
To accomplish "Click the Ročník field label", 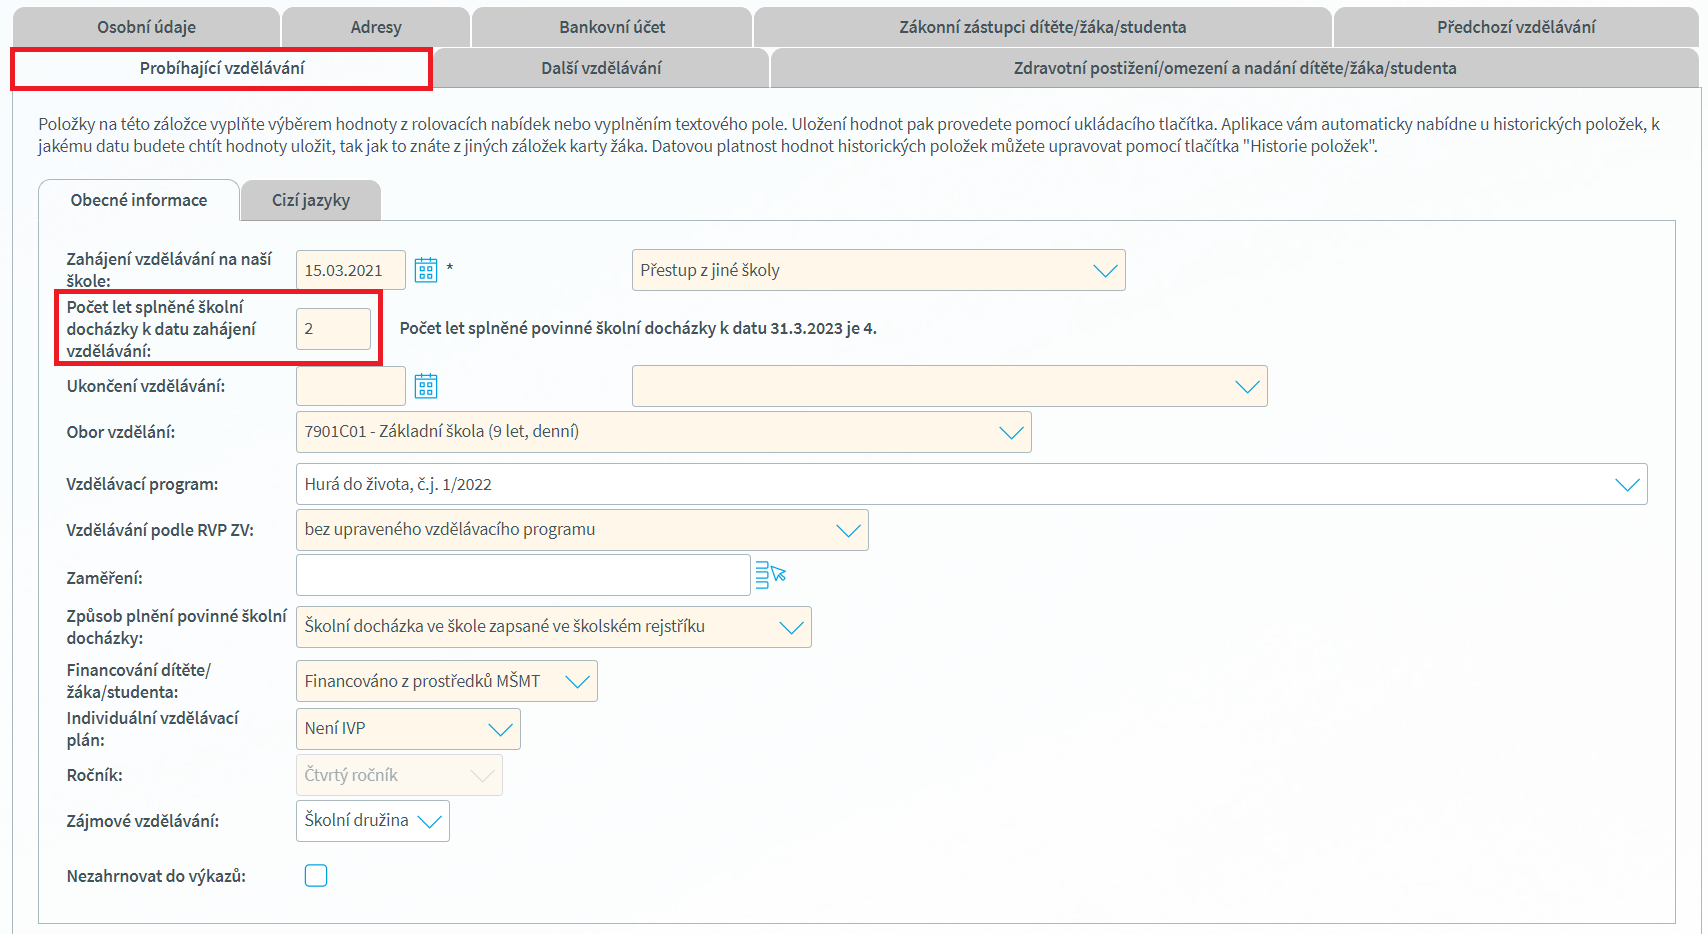I will 94,775.
